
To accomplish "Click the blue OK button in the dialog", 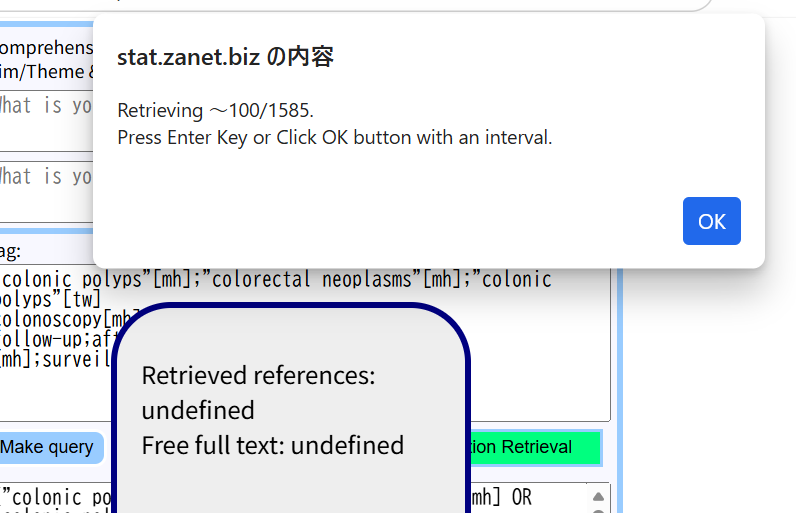I will [711, 221].
